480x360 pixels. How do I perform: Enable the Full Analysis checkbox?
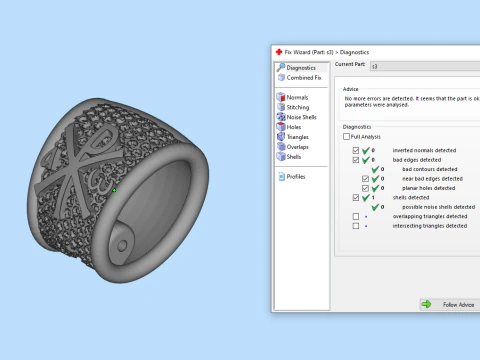(x=346, y=136)
